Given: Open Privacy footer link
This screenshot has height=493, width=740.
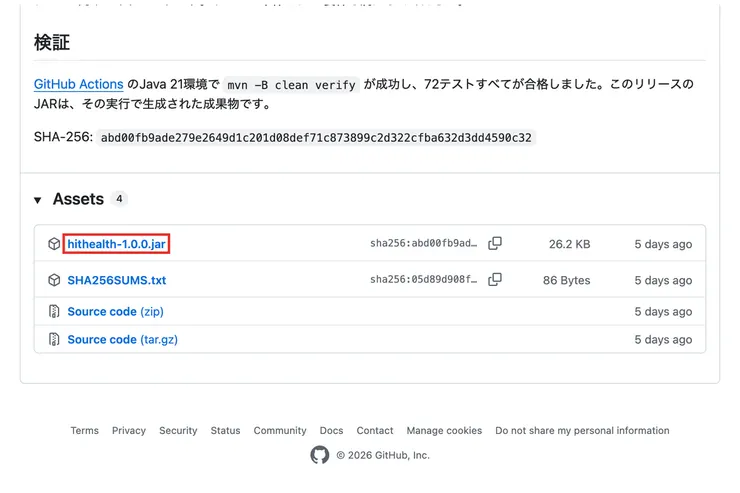Looking at the screenshot, I should [x=129, y=430].
